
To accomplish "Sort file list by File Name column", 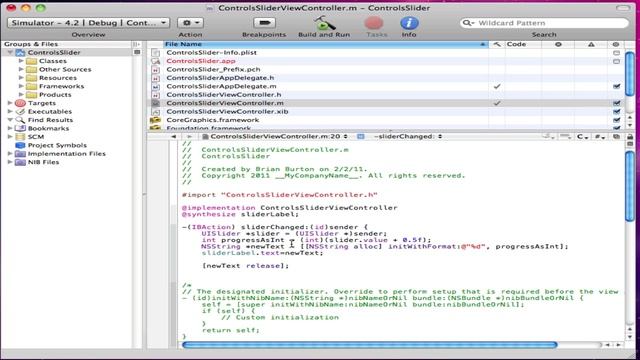I will [325, 44].
